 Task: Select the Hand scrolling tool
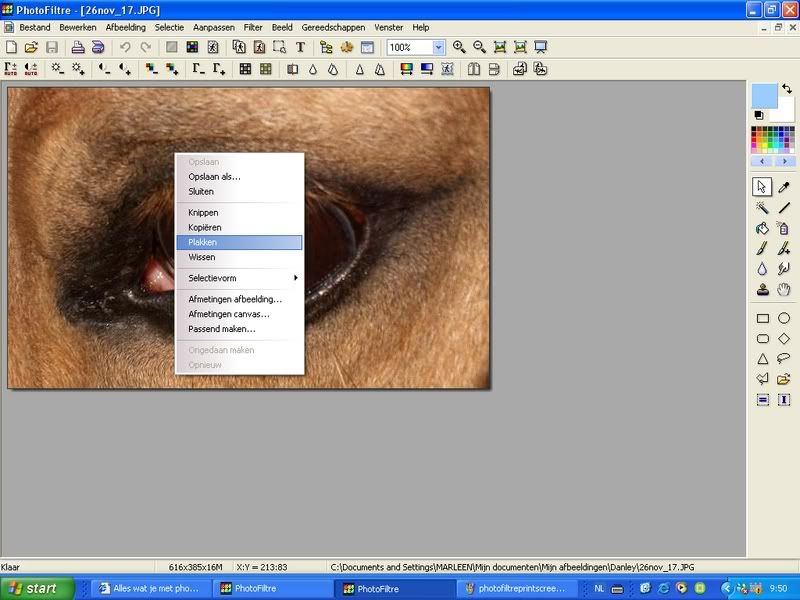tap(784, 290)
